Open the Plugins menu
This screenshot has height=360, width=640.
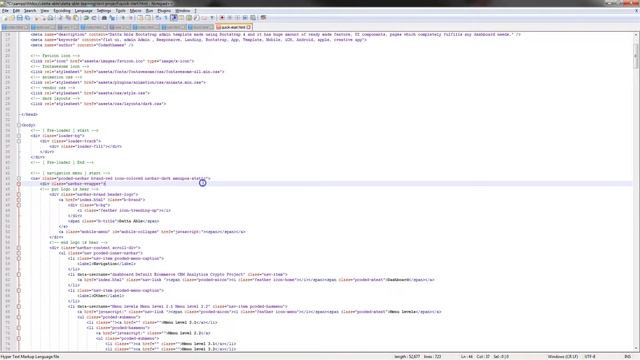pyautogui.click(x=164, y=11)
